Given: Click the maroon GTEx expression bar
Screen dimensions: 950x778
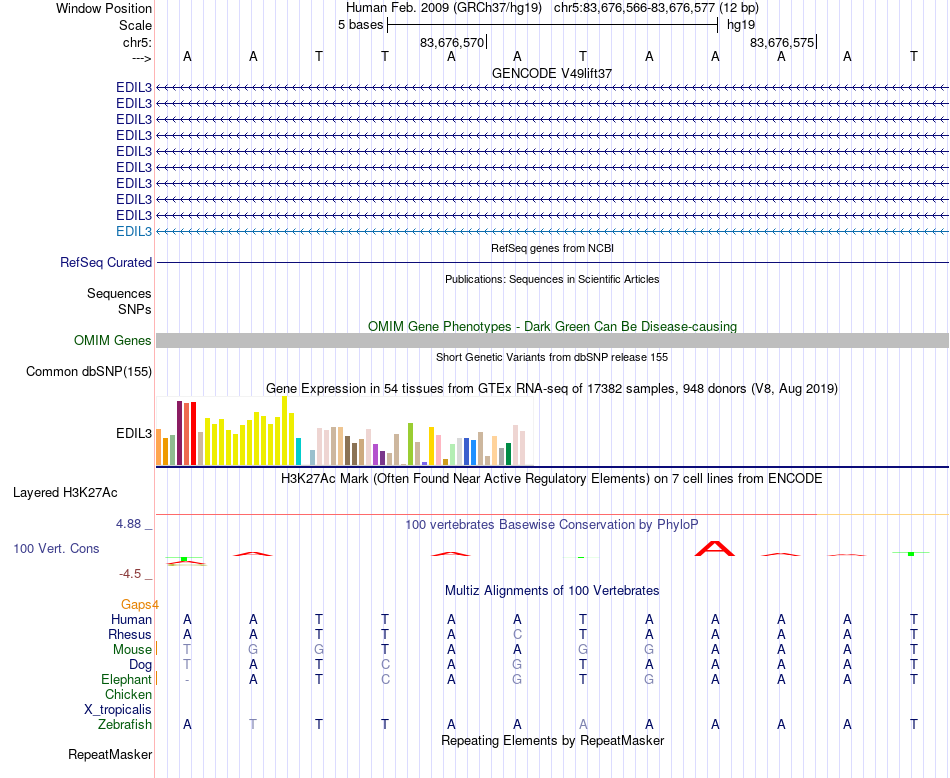Looking at the screenshot, I should 179,433.
